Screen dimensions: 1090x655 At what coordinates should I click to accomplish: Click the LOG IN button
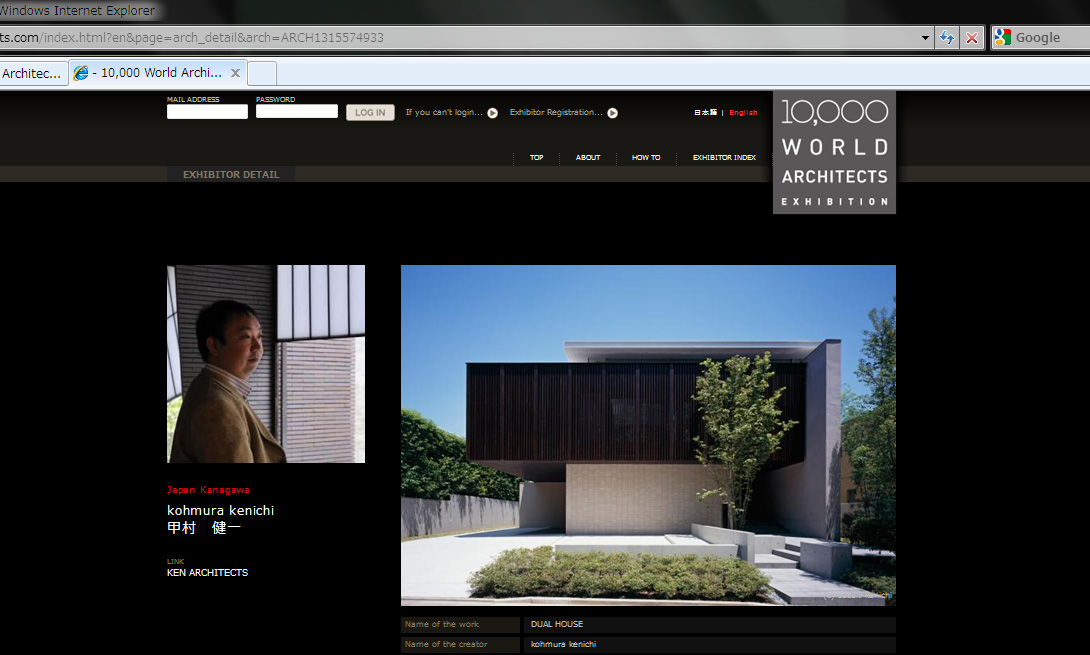pyautogui.click(x=370, y=113)
